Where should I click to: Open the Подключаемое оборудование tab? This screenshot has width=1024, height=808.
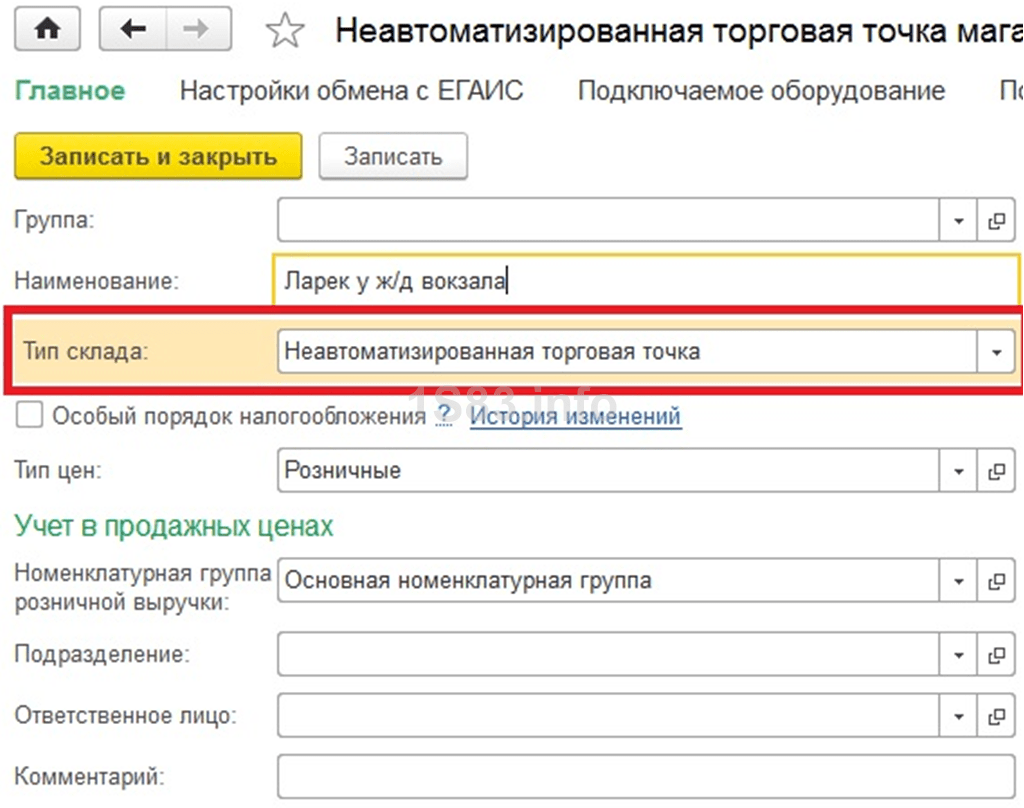click(x=761, y=91)
